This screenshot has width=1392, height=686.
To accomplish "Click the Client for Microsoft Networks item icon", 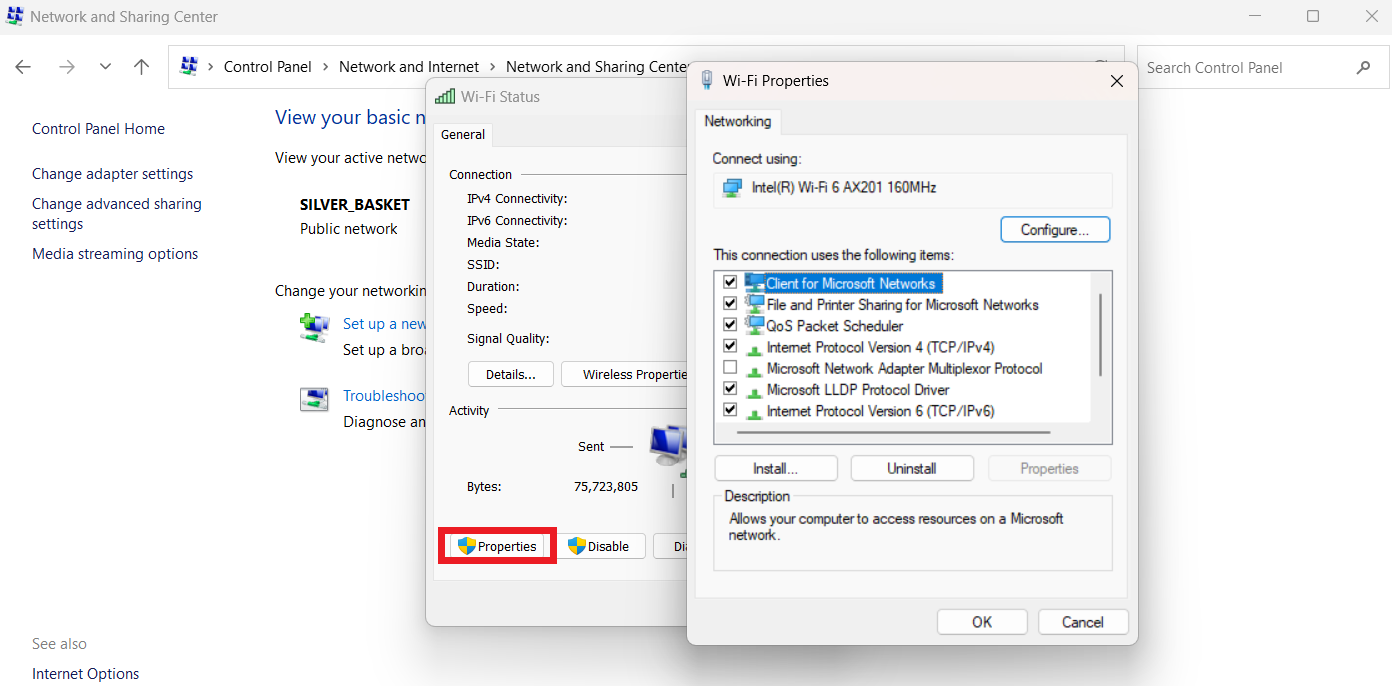I will (x=755, y=283).
